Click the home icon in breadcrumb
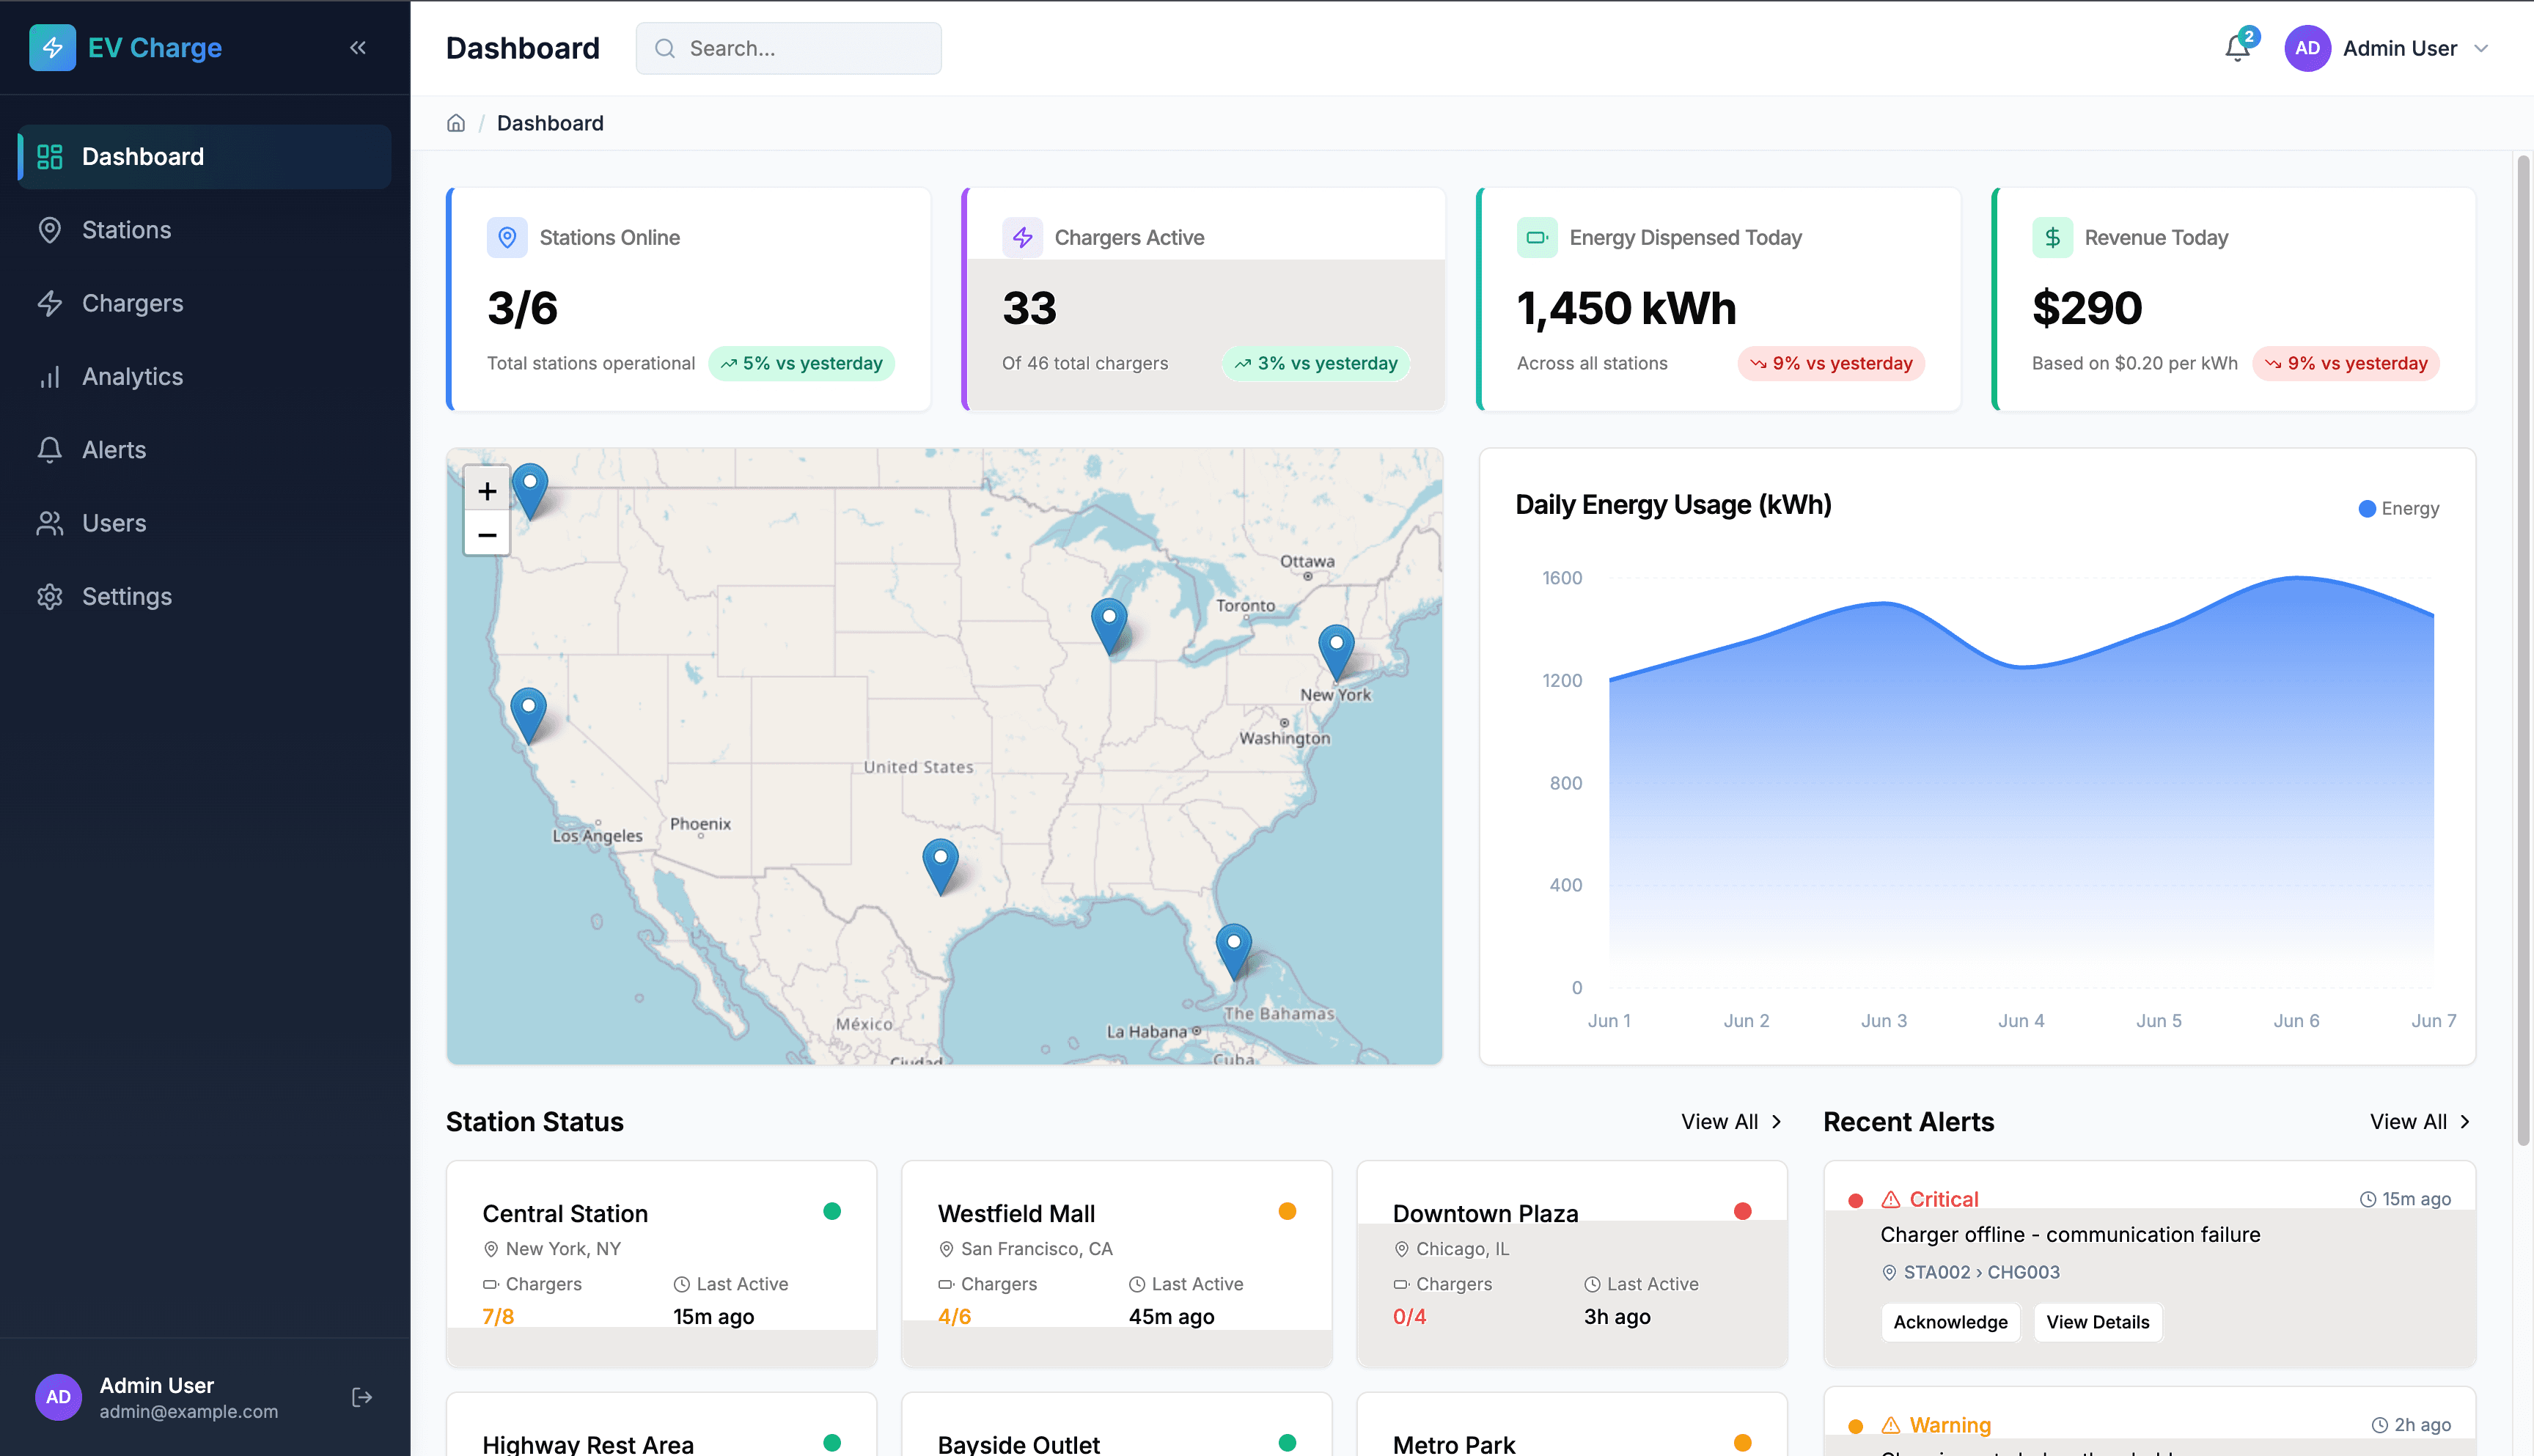 pyautogui.click(x=455, y=122)
